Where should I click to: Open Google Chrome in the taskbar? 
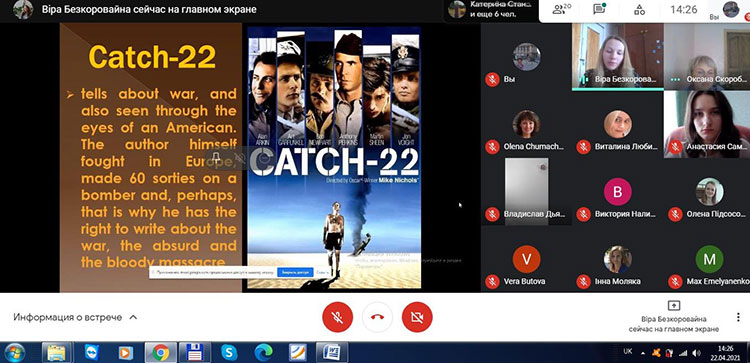click(x=161, y=352)
